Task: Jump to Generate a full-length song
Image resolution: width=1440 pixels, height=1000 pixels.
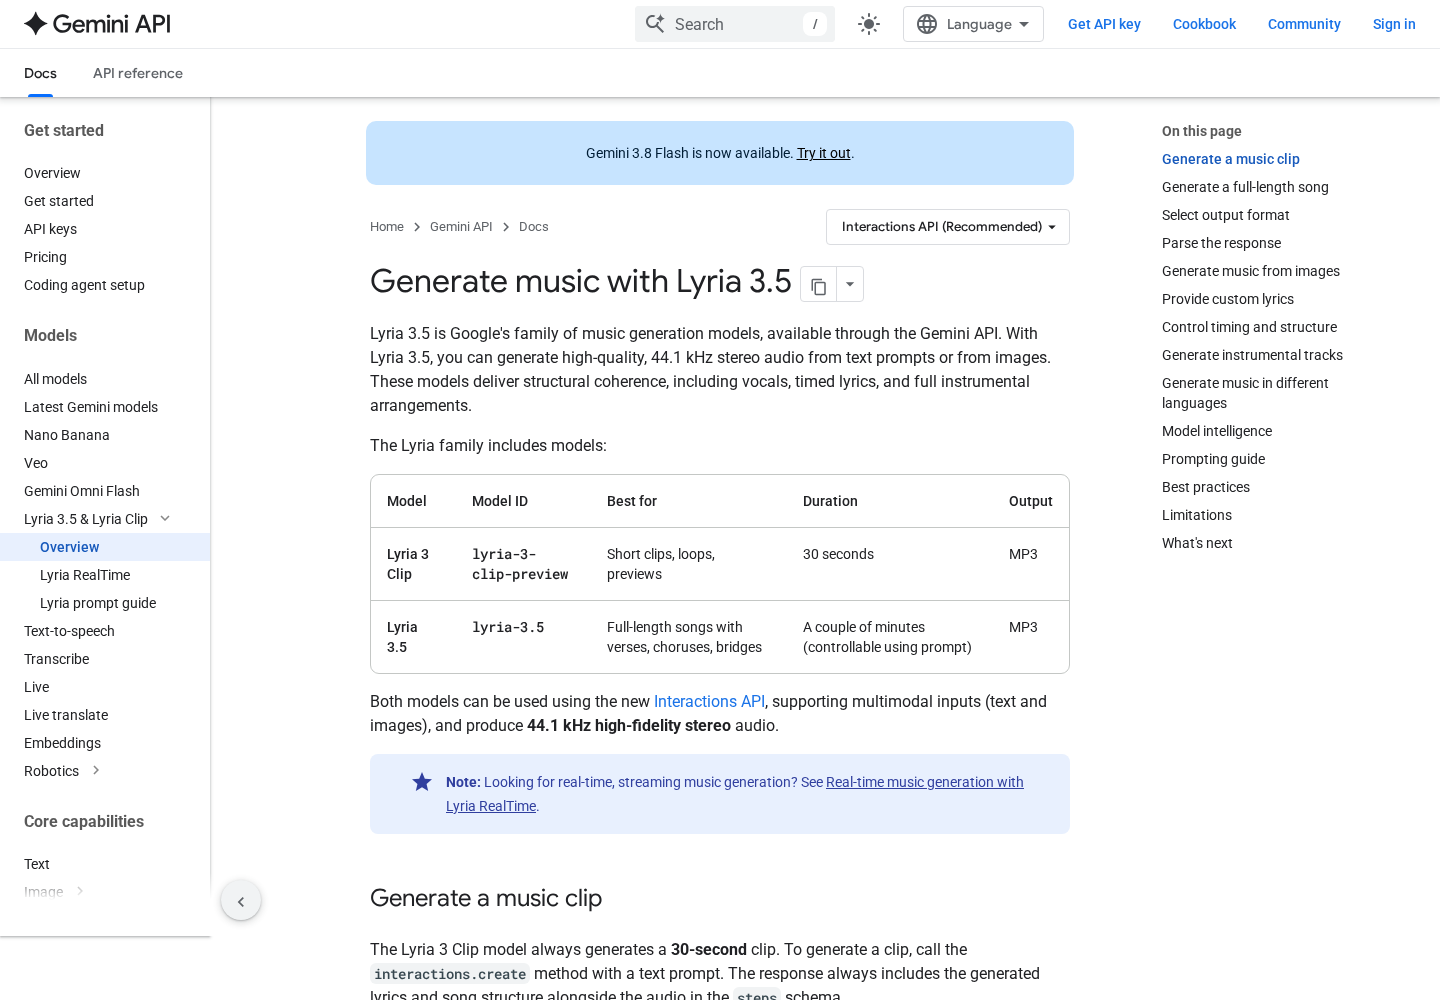Action: coord(1245,187)
